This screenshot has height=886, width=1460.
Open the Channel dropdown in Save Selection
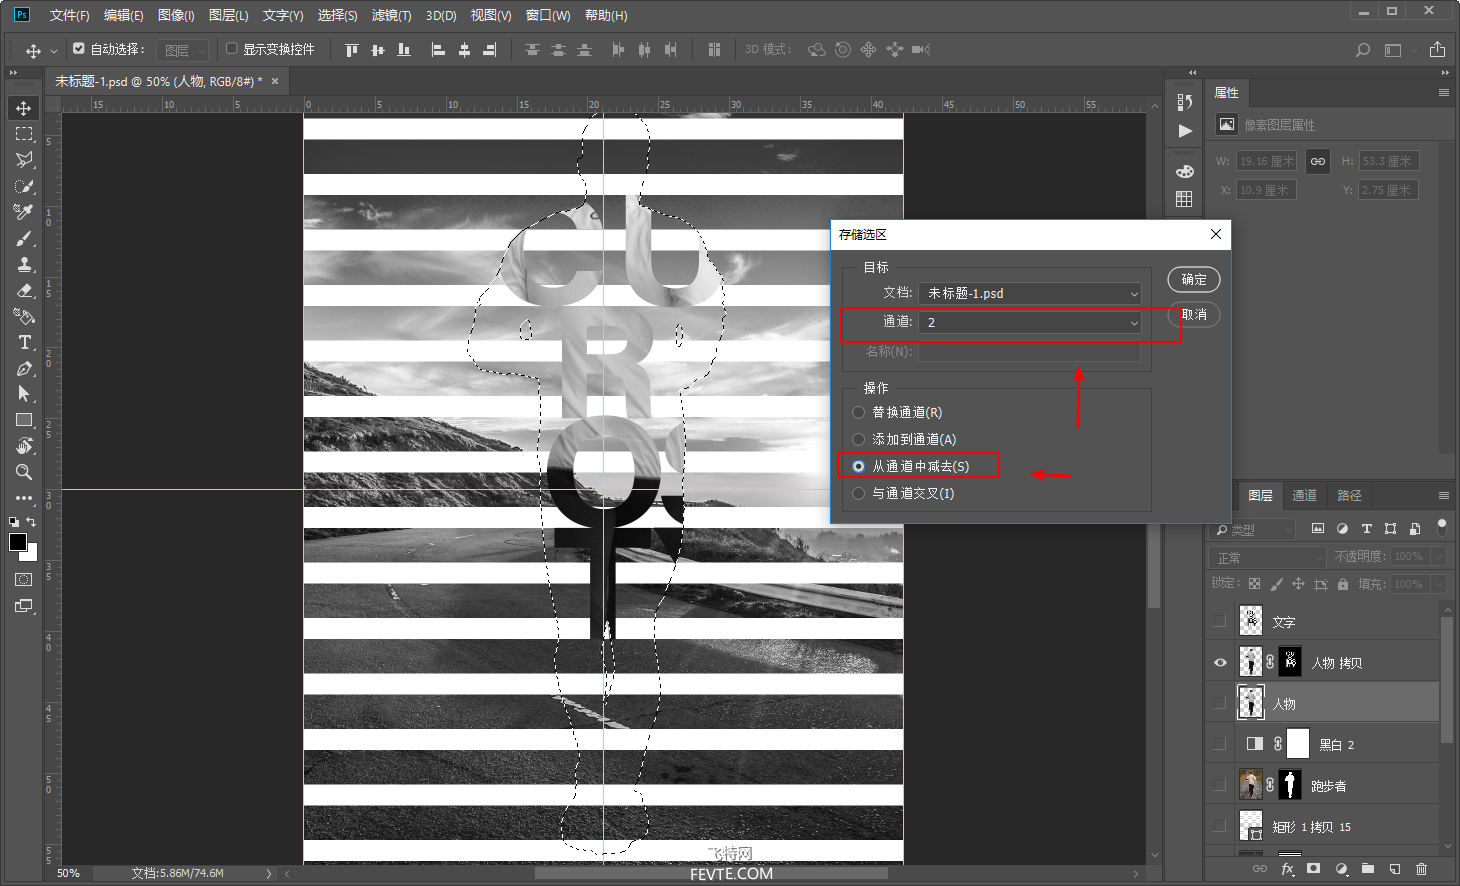pos(1030,322)
